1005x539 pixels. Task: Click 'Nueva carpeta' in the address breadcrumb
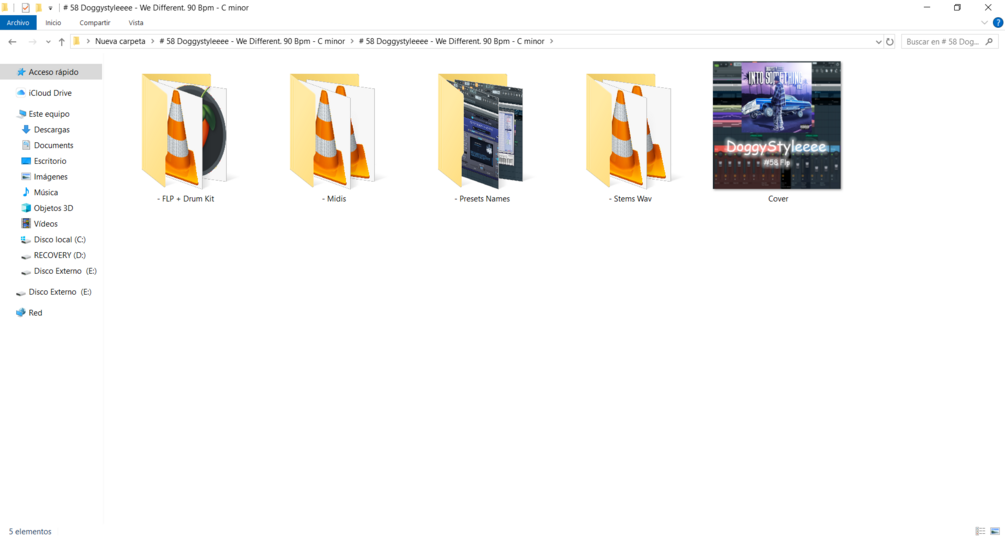(120, 41)
